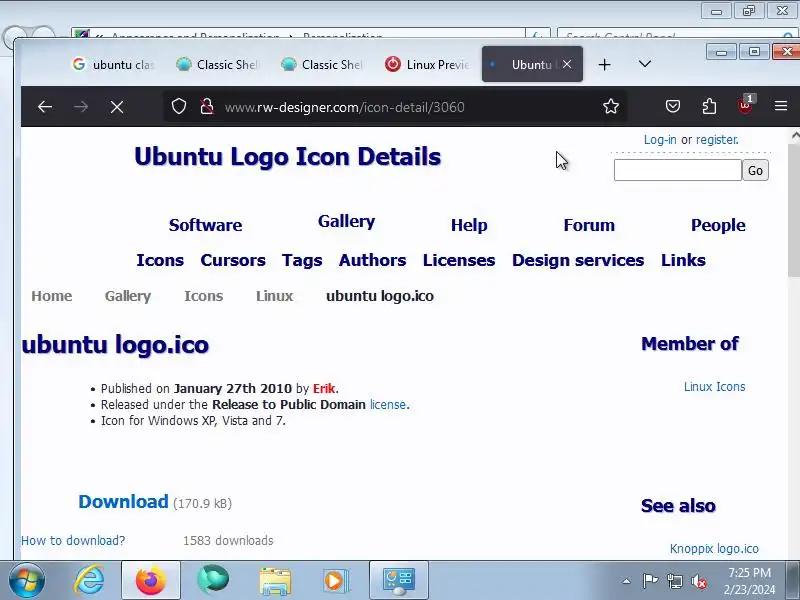Stop page loading with the X button

click(117, 107)
